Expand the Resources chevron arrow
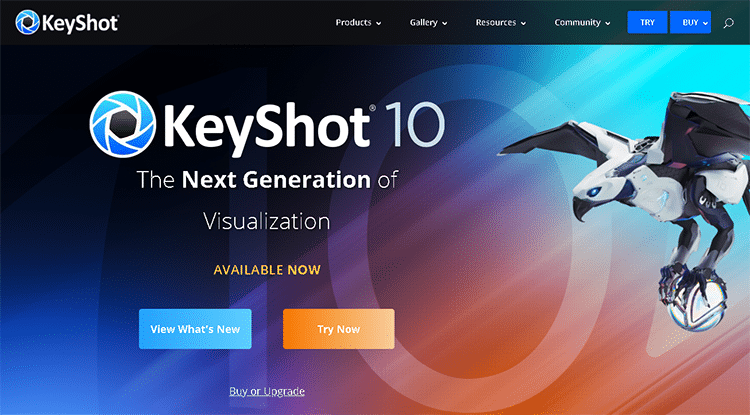This screenshot has height=415, width=750. [523, 23]
